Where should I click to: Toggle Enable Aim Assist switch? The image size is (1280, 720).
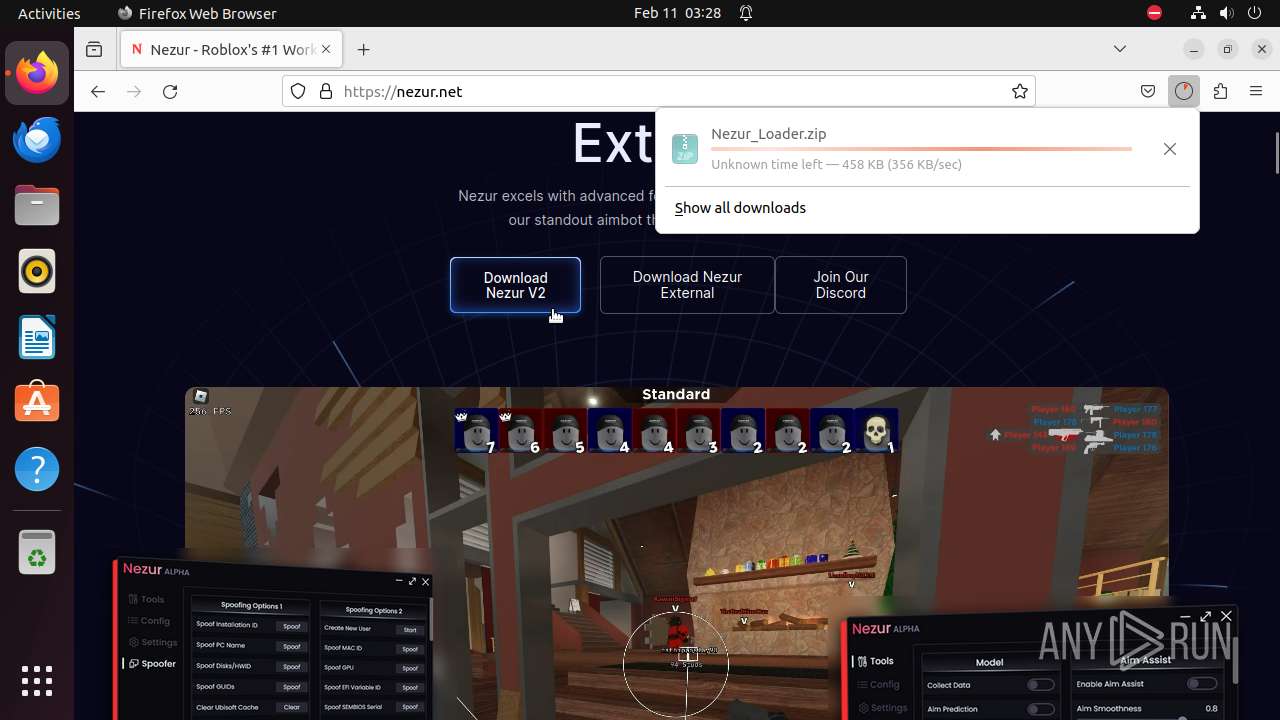1201,684
